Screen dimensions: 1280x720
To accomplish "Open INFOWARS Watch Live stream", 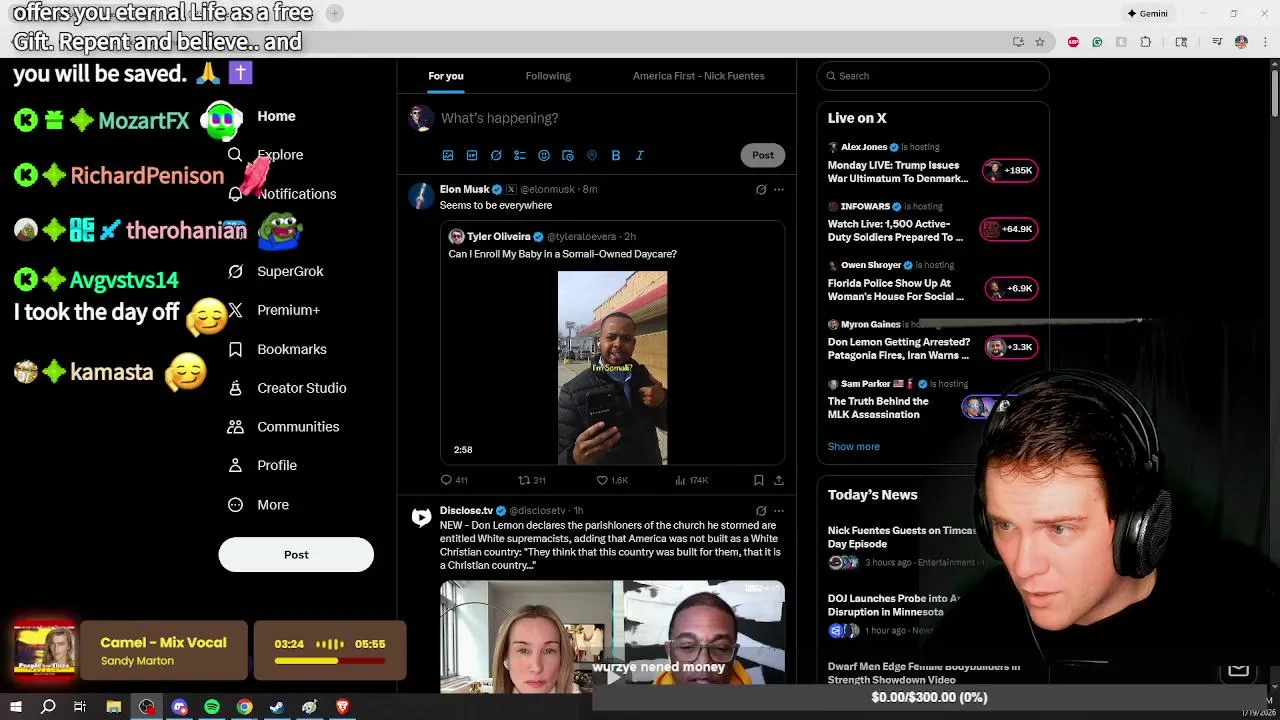I will point(932,224).
